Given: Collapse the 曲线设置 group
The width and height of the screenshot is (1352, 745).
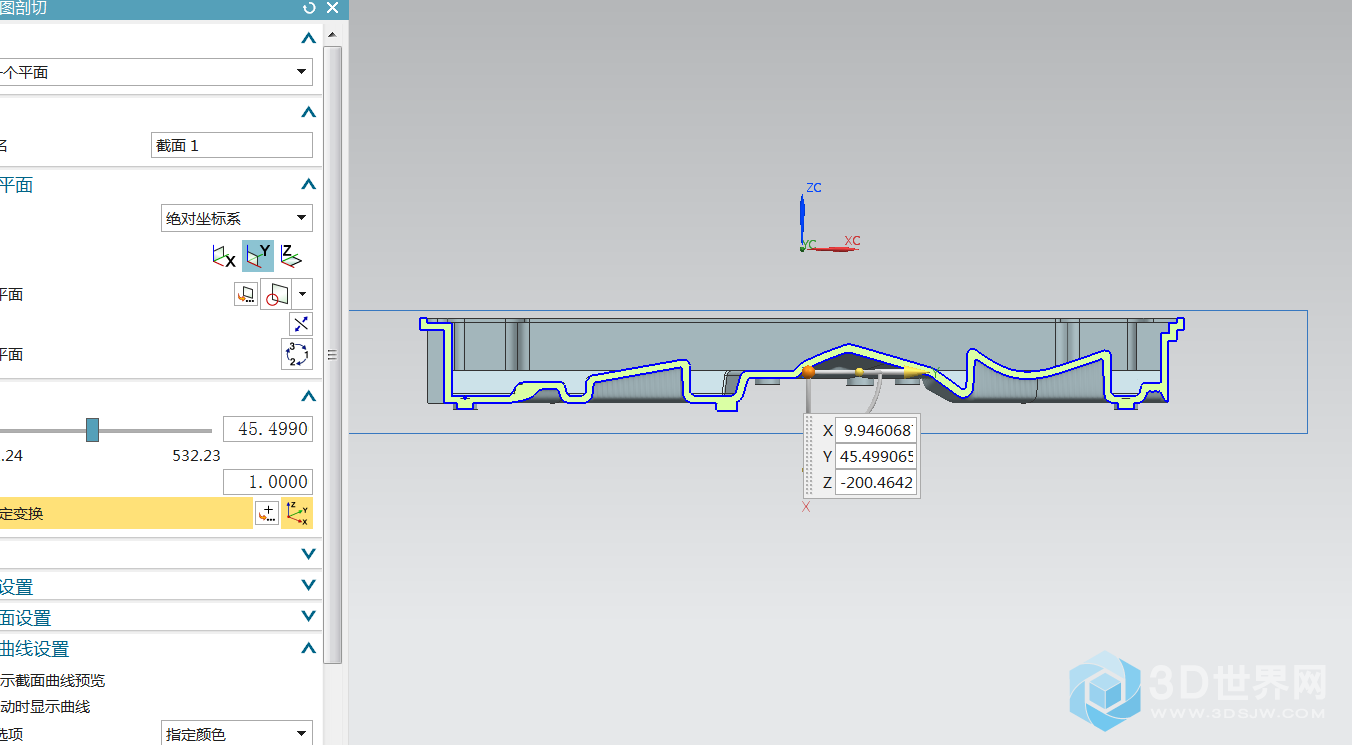Looking at the screenshot, I should [x=309, y=648].
